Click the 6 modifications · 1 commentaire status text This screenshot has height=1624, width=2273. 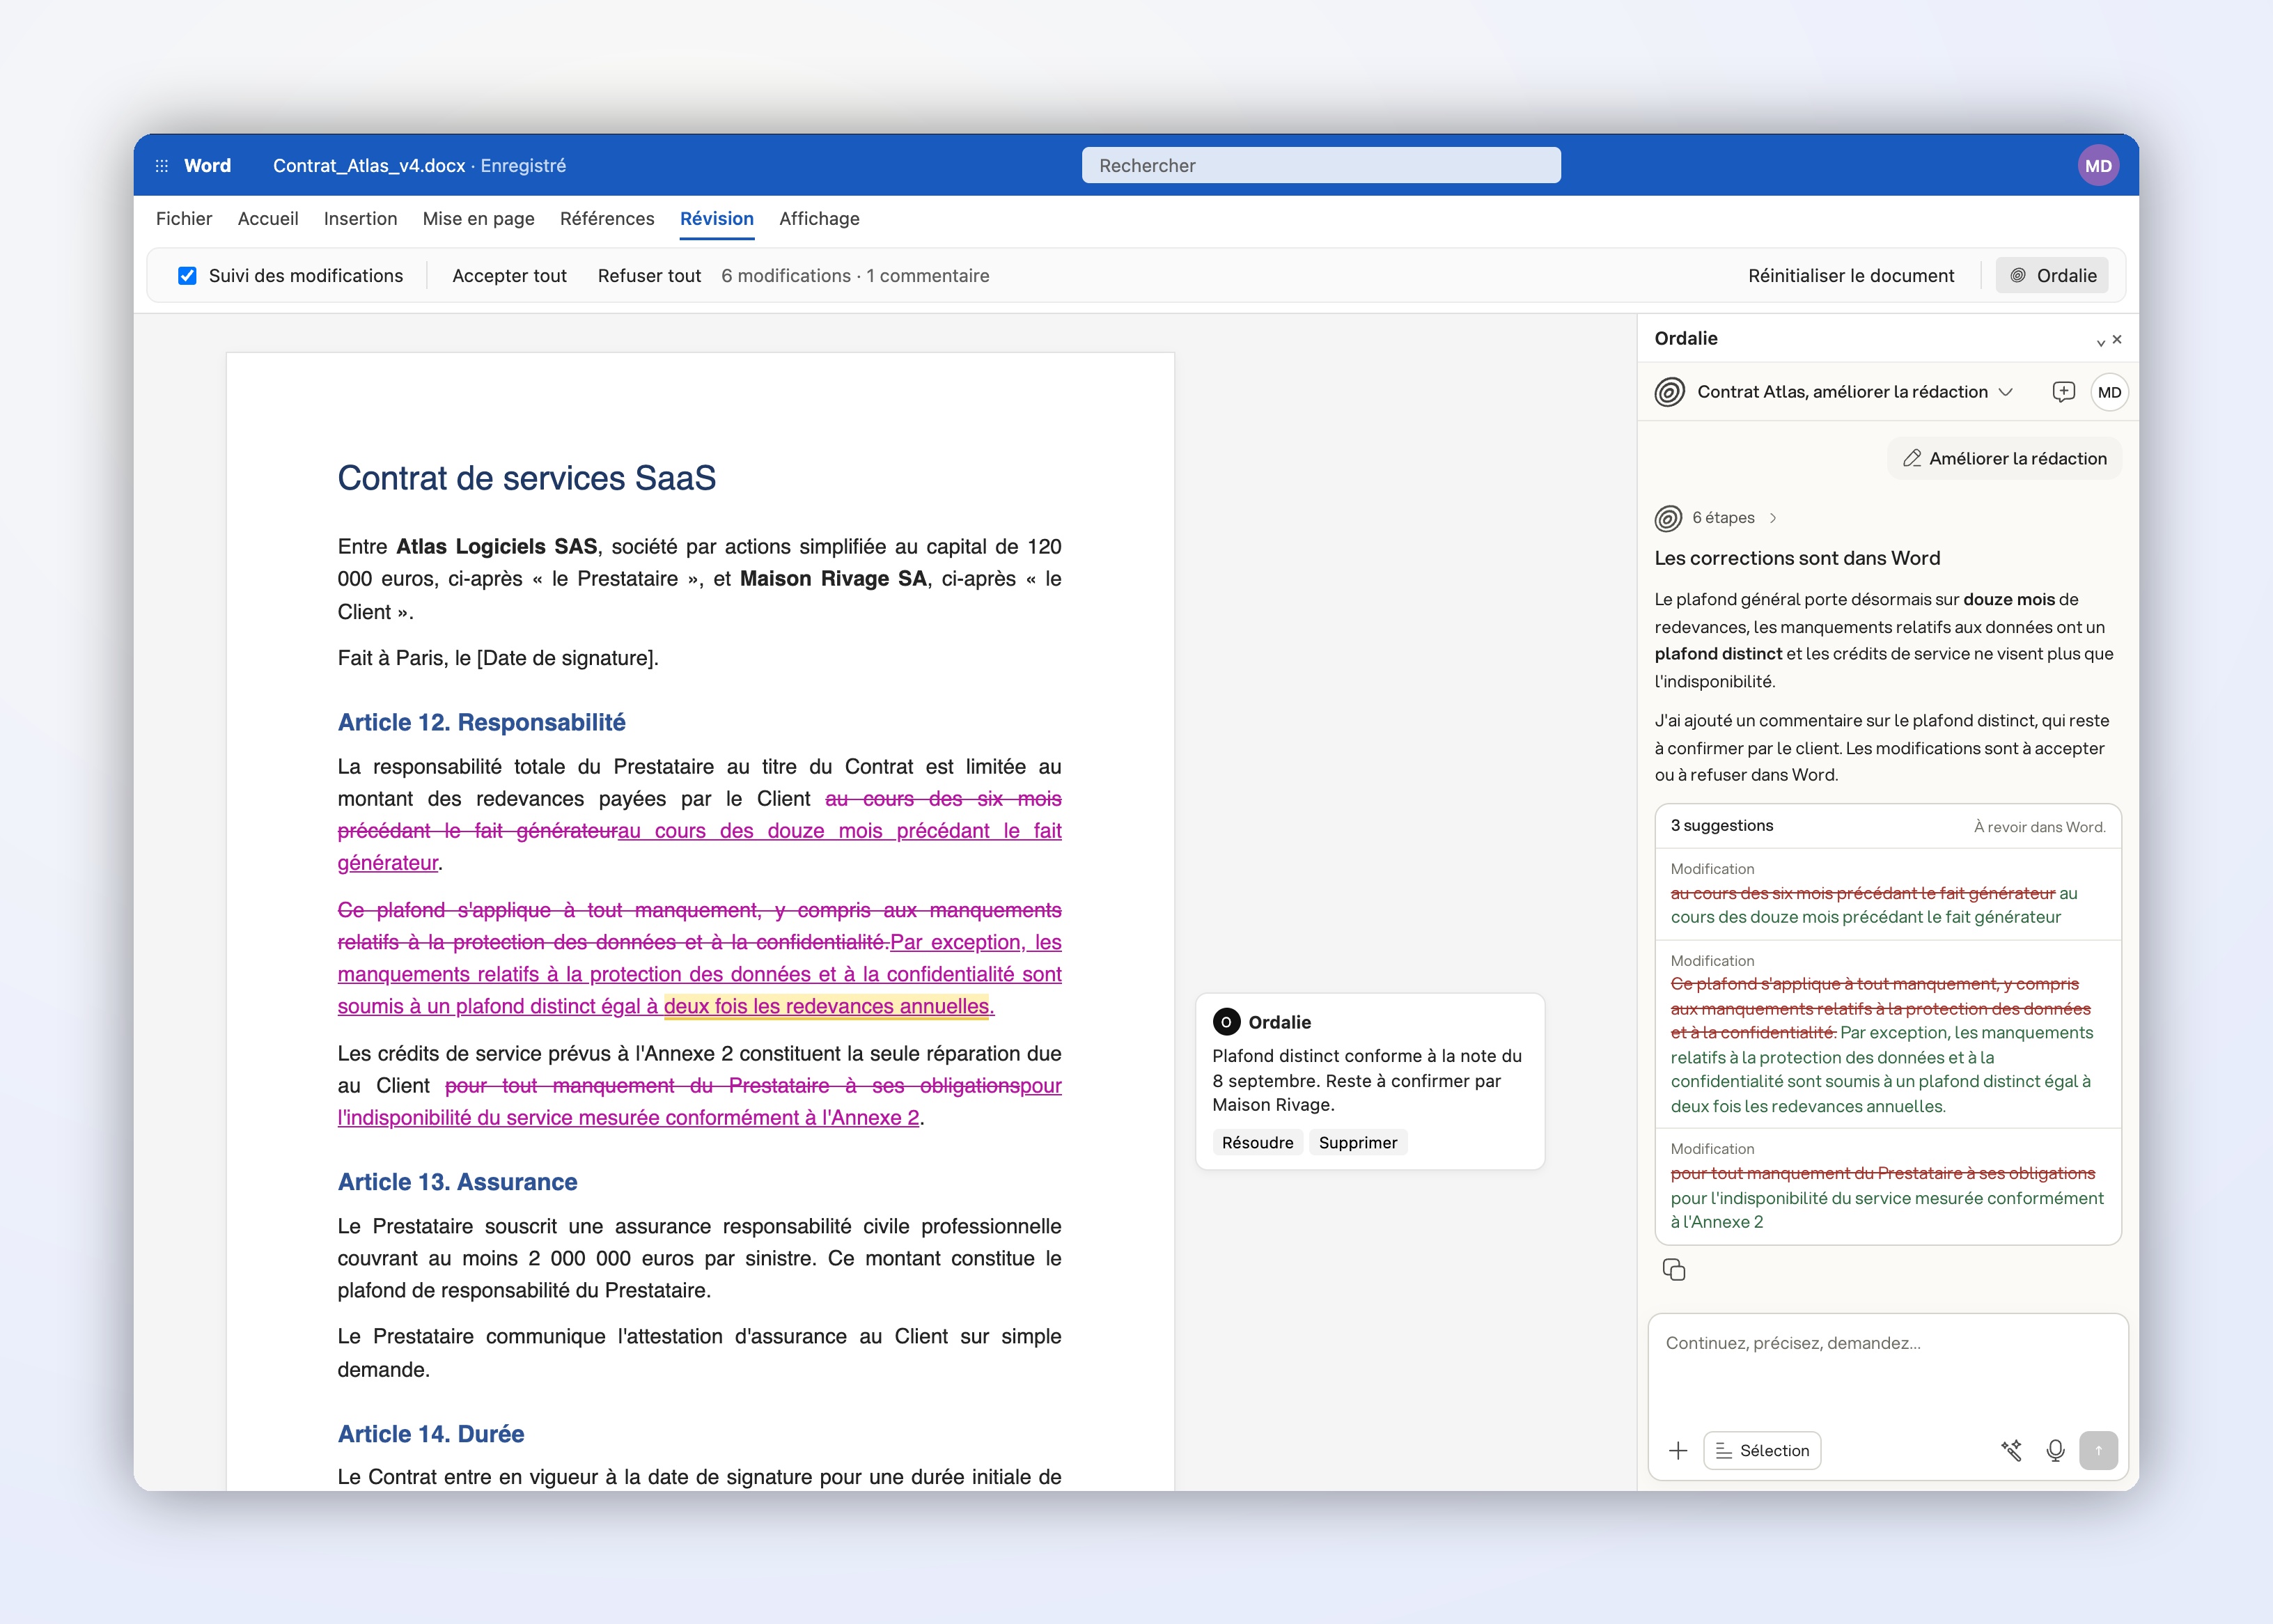(x=855, y=276)
